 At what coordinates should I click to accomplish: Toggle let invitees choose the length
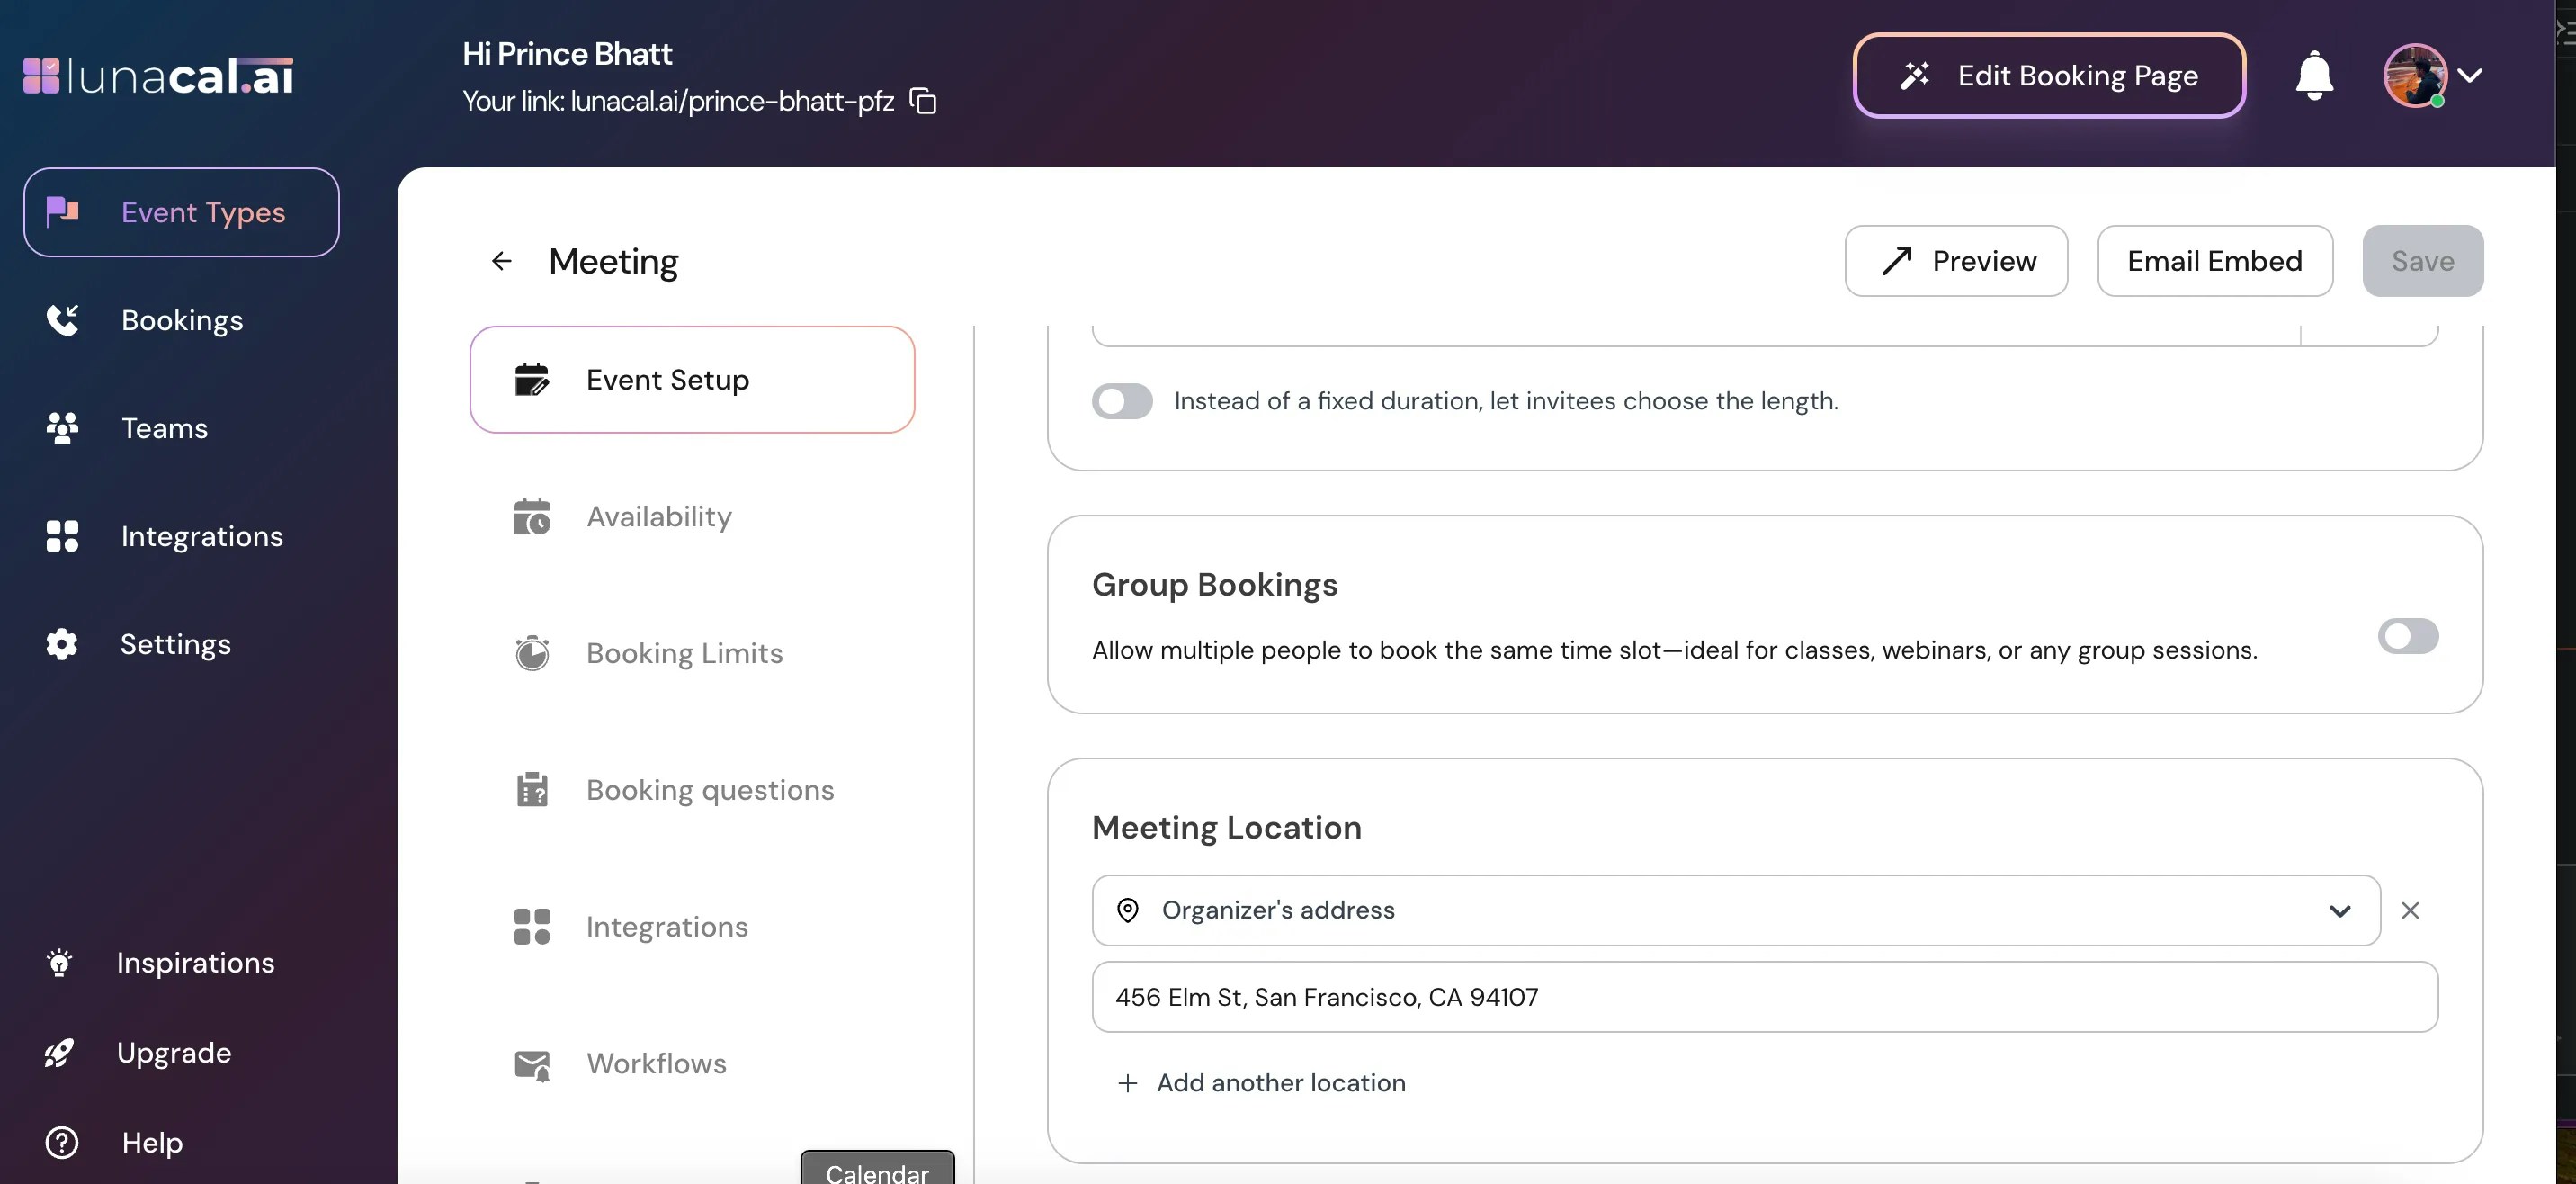1121,401
